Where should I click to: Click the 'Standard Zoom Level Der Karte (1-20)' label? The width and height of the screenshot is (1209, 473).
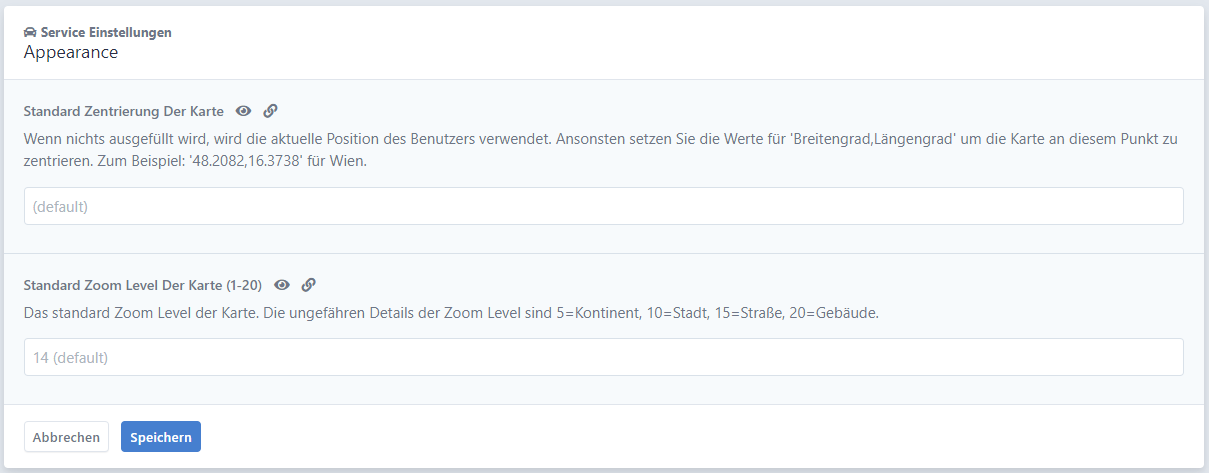click(x=143, y=285)
